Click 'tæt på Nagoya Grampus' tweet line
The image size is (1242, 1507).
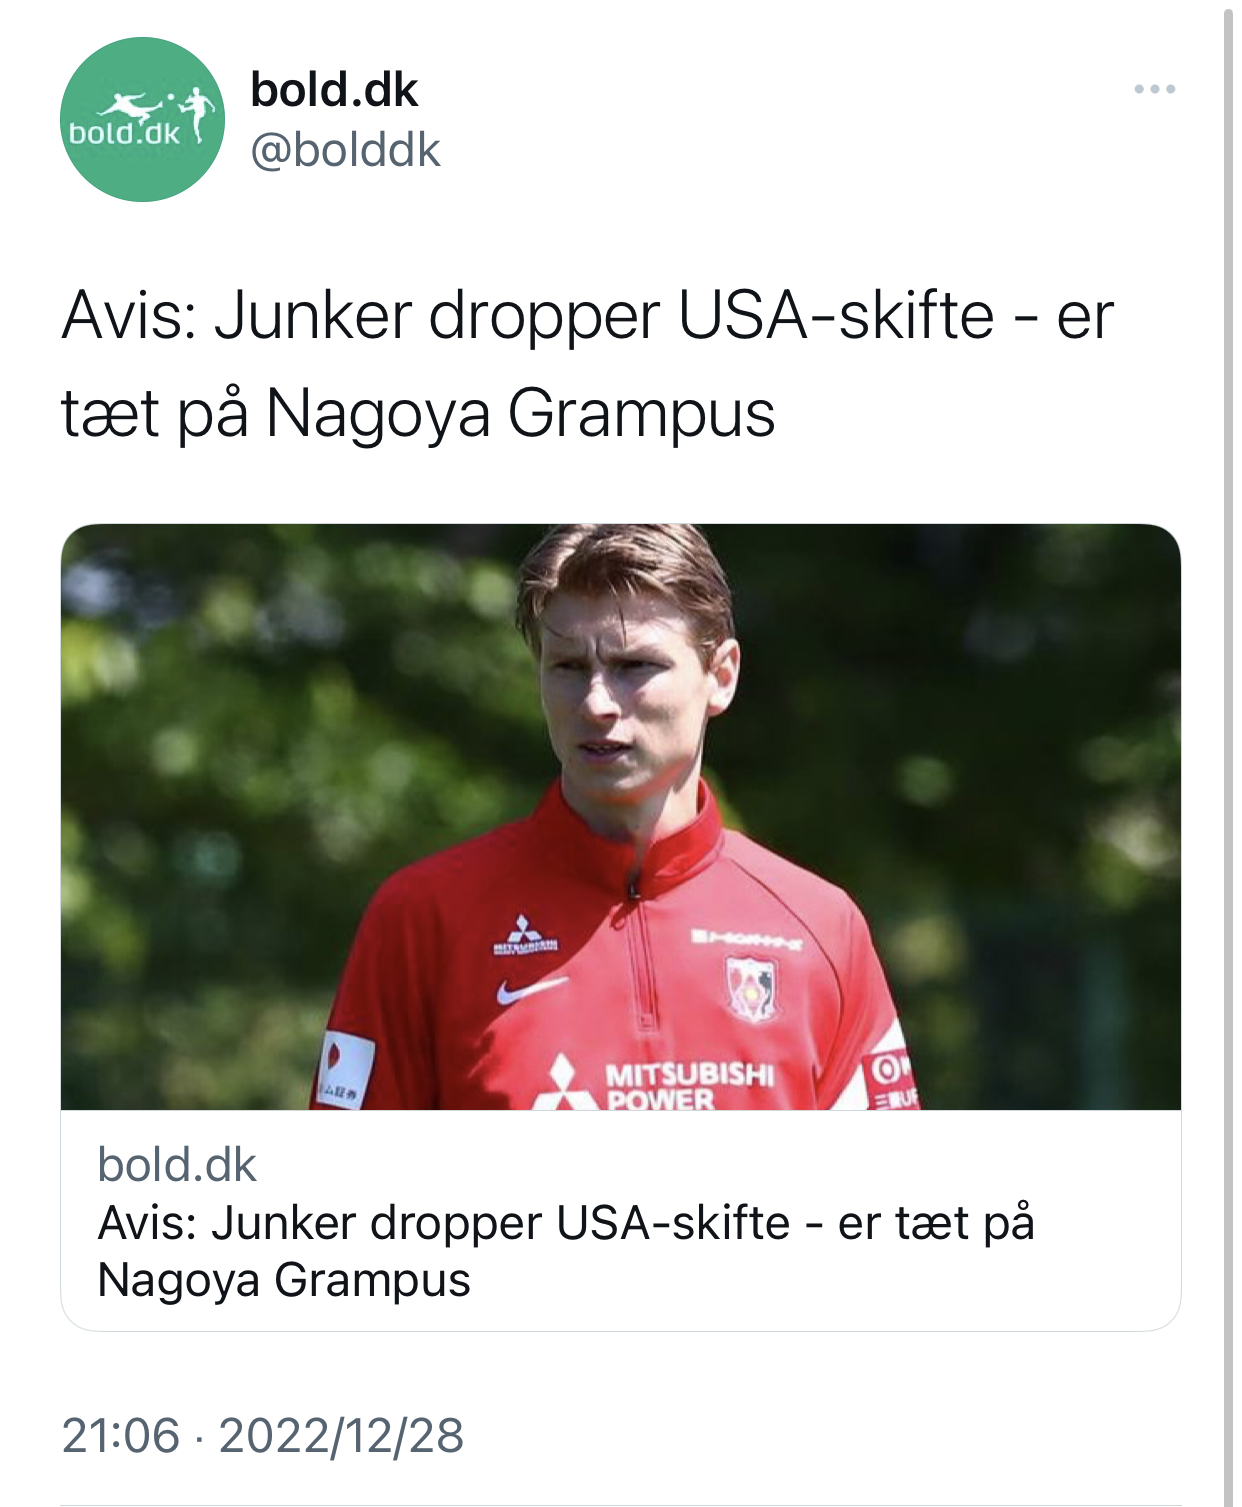(418, 413)
